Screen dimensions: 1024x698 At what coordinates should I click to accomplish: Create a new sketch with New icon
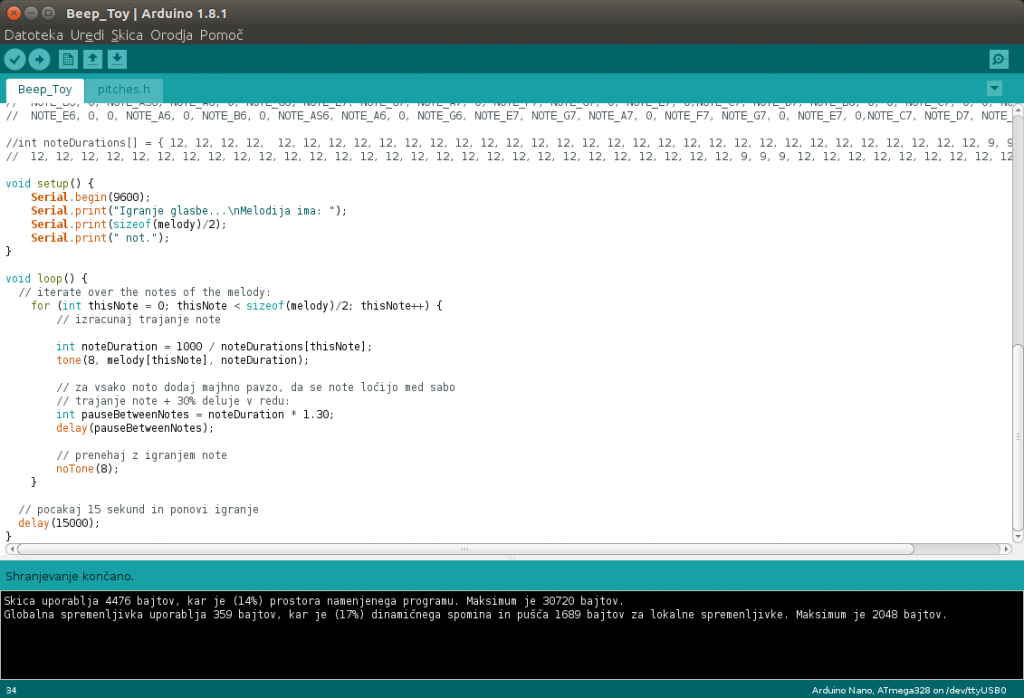pos(68,59)
